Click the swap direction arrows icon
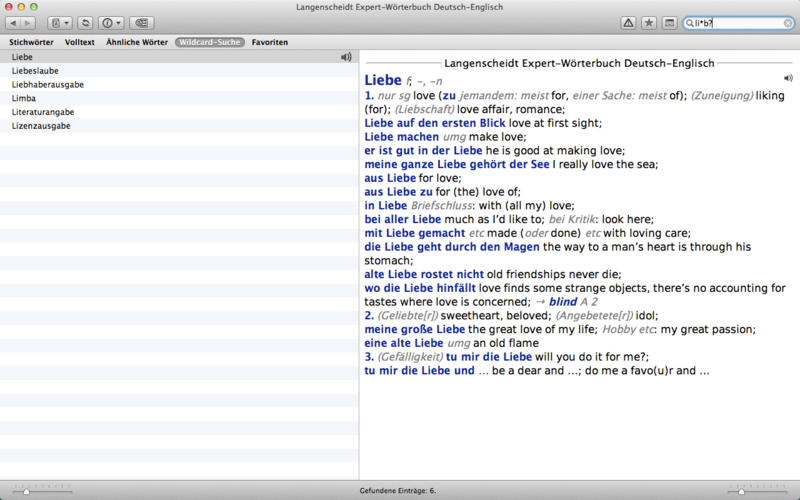Screen dimensions: 800x500 [x=85, y=23]
